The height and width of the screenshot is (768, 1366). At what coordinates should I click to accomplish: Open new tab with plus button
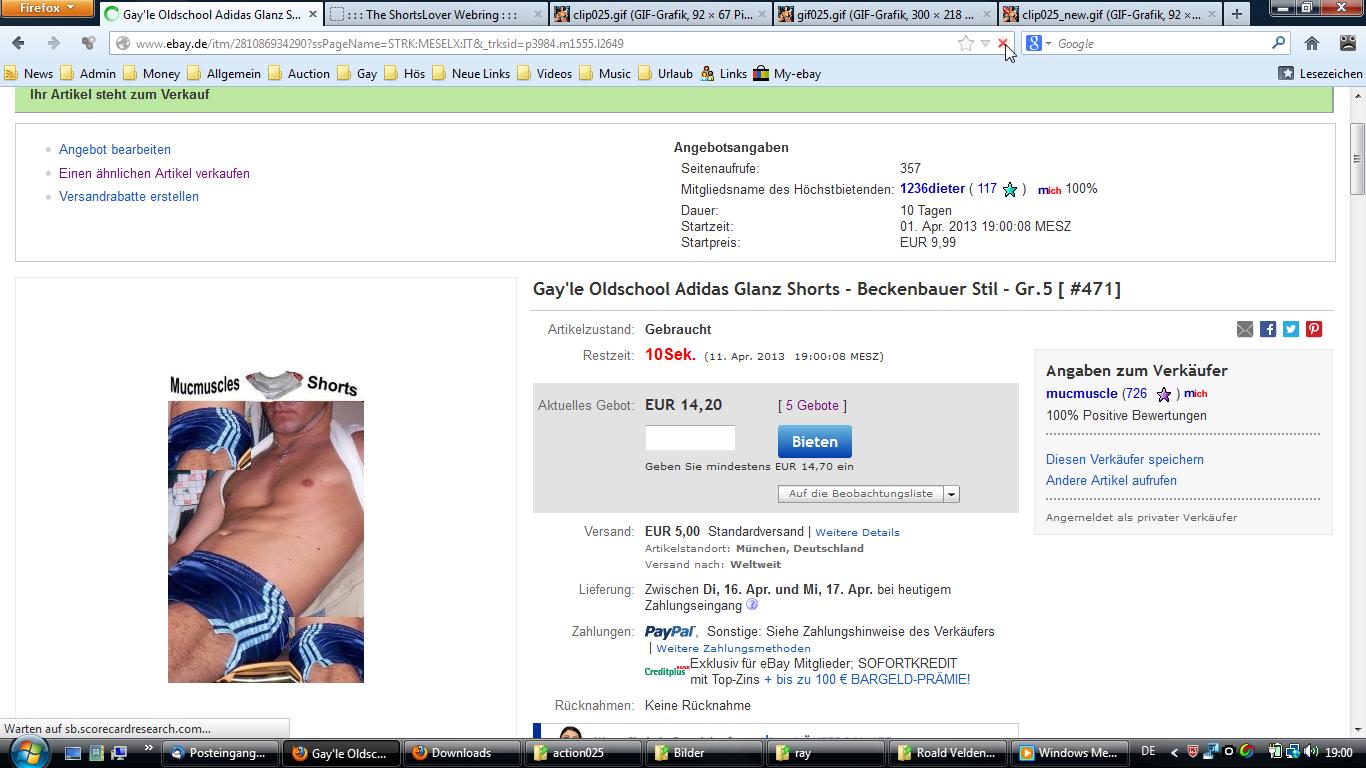[1237, 14]
